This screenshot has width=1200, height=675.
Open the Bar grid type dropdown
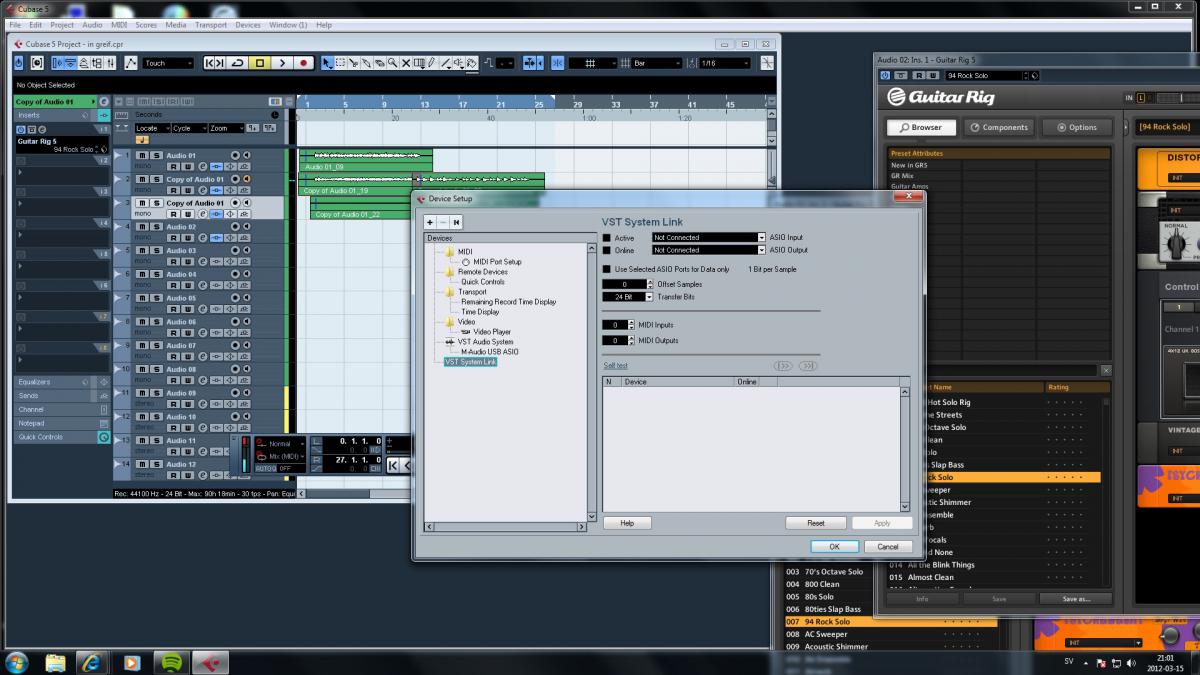[657, 63]
